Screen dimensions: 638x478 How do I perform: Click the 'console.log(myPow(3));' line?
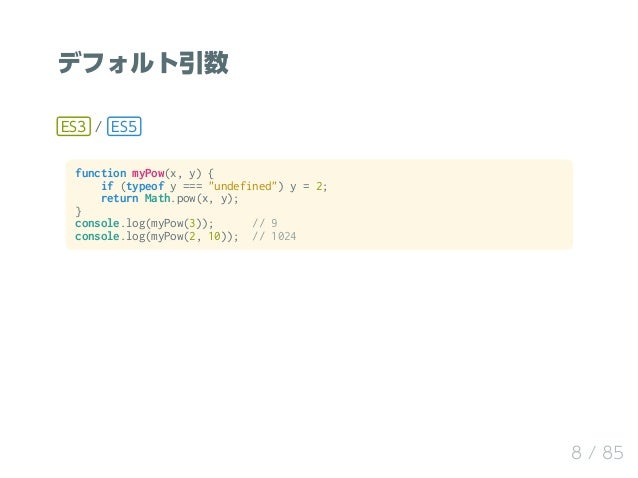144,223
